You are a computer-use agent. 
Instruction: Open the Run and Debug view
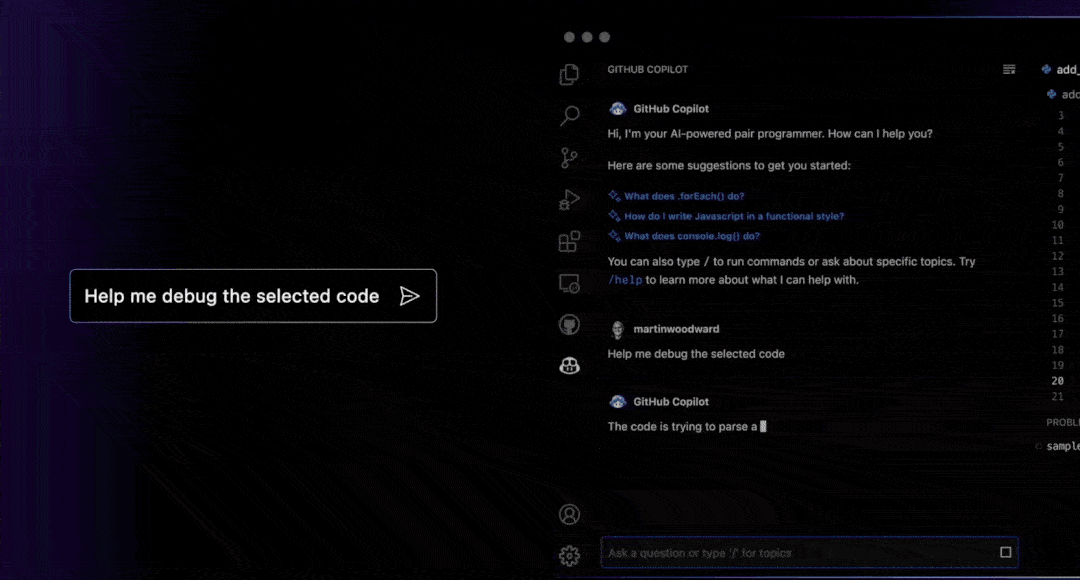[569, 199]
